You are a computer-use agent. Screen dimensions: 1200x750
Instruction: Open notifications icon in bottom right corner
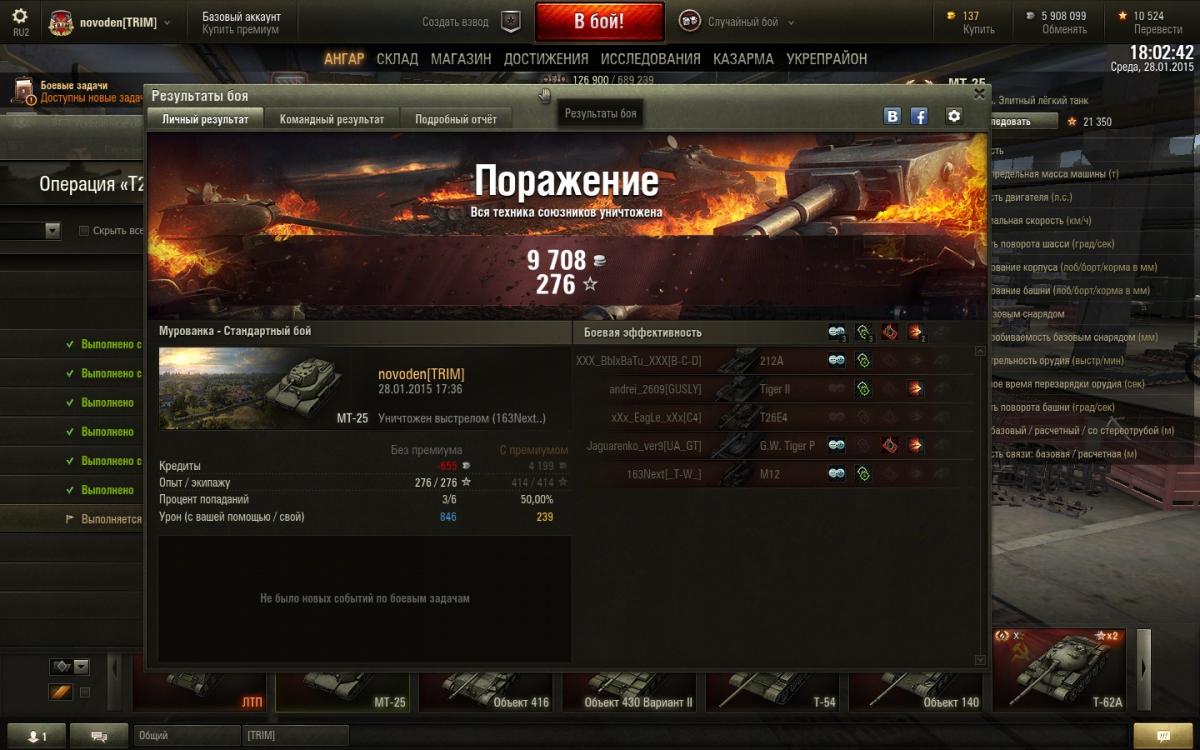click(x=1164, y=736)
